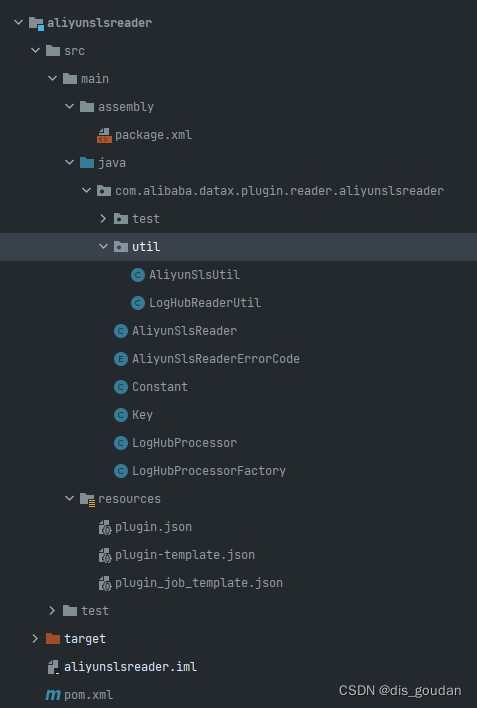Click the AliyunSlsReaderErrorCode enum icon
The height and width of the screenshot is (708, 477).
(x=121, y=359)
